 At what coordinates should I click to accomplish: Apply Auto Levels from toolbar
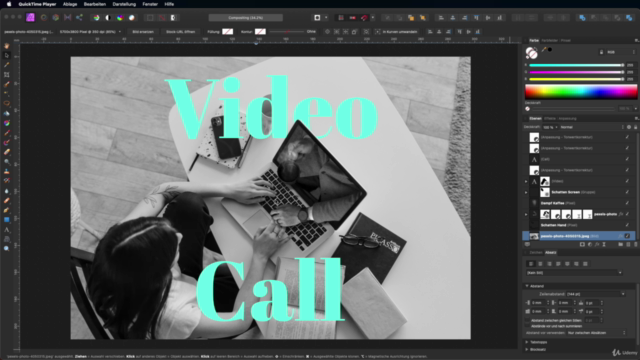(x=96, y=18)
